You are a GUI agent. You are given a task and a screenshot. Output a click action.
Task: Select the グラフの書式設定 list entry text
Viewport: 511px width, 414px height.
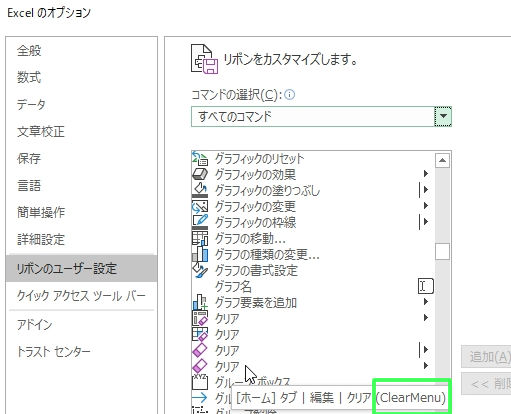click(x=256, y=270)
